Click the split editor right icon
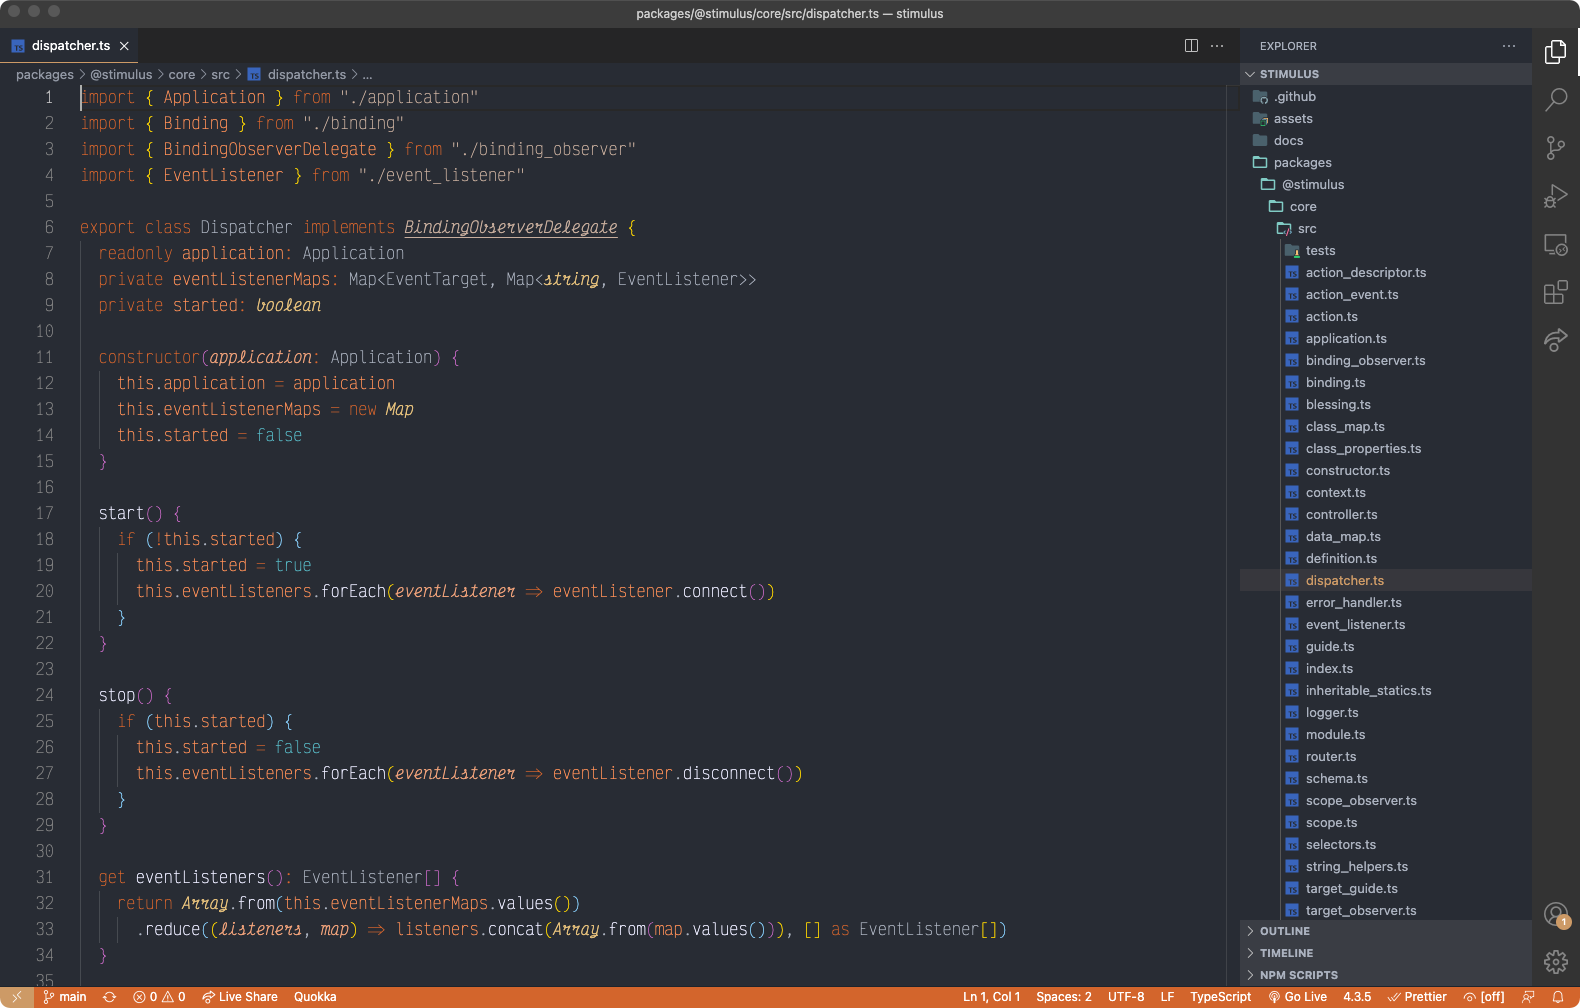Image resolution: width=1580 pixels, height=1008 pixels. point(1191,46)
